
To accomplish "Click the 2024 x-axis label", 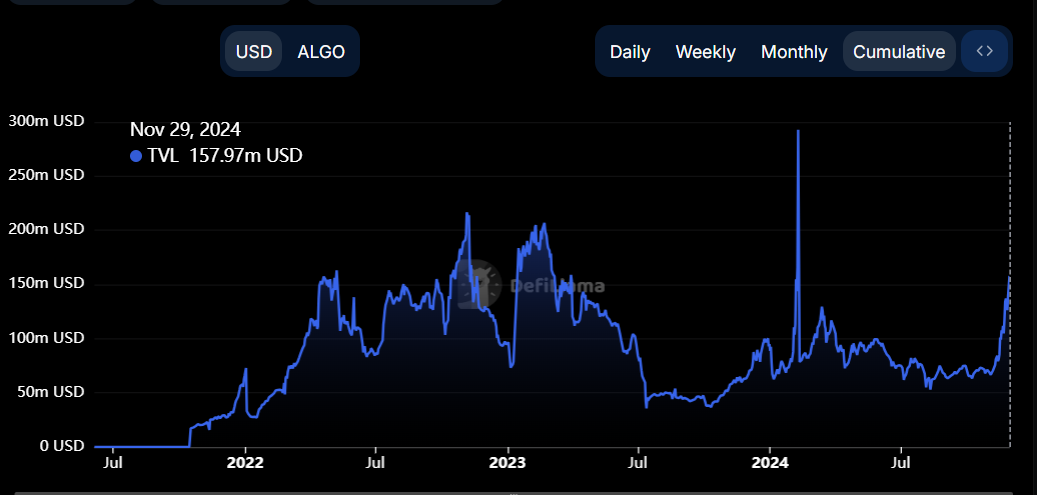I will 770,462.
